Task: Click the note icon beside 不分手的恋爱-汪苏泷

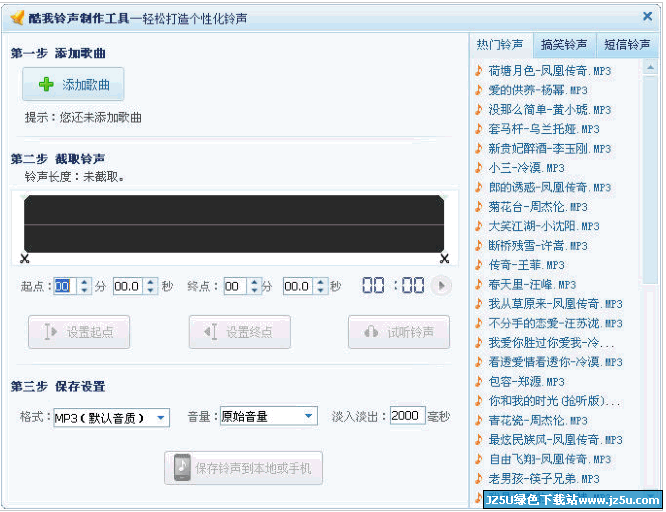Action: (x=479, y=323)
